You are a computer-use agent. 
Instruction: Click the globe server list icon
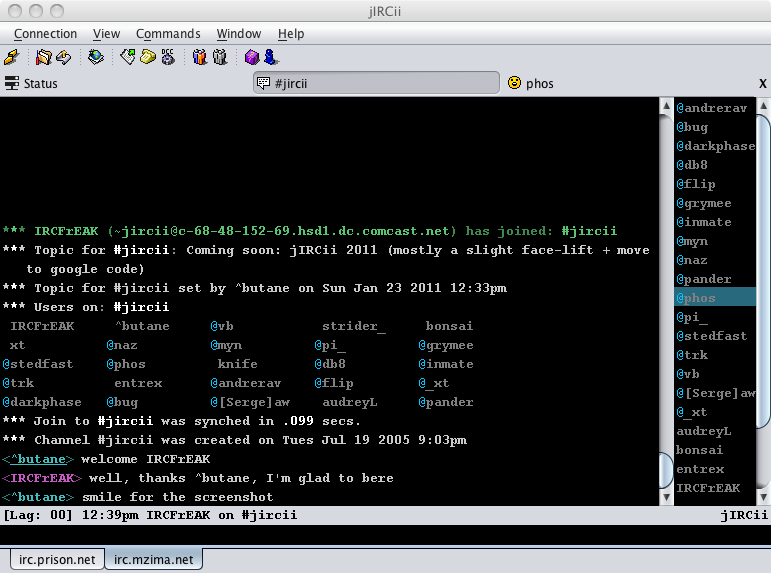coord(95,58)
